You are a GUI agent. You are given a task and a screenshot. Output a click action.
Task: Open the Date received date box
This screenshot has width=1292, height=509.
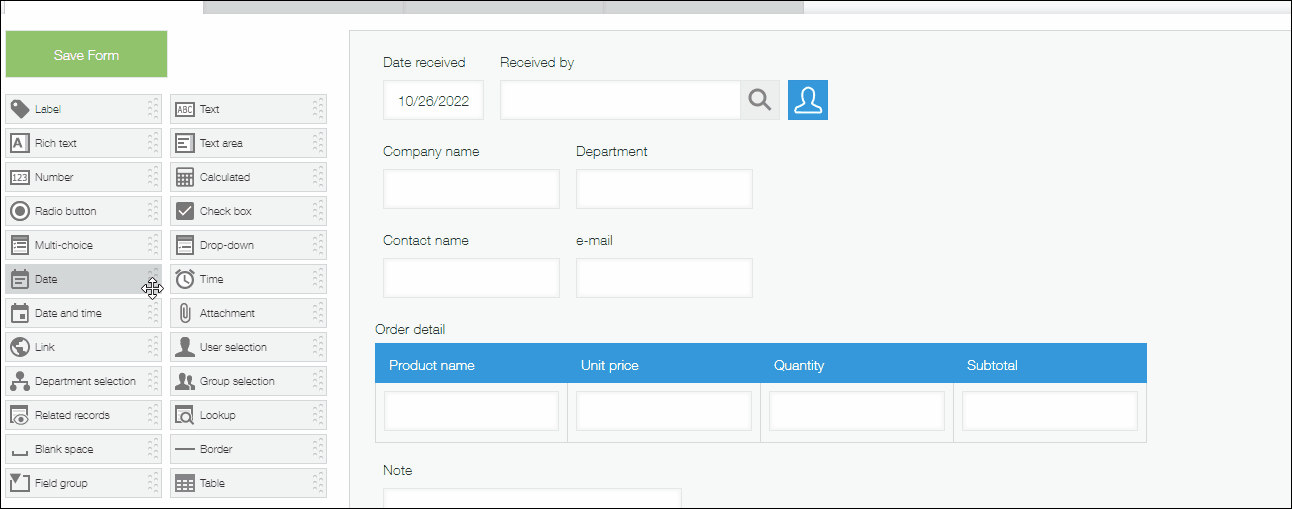pyautogui.click(x=433, y=100)
